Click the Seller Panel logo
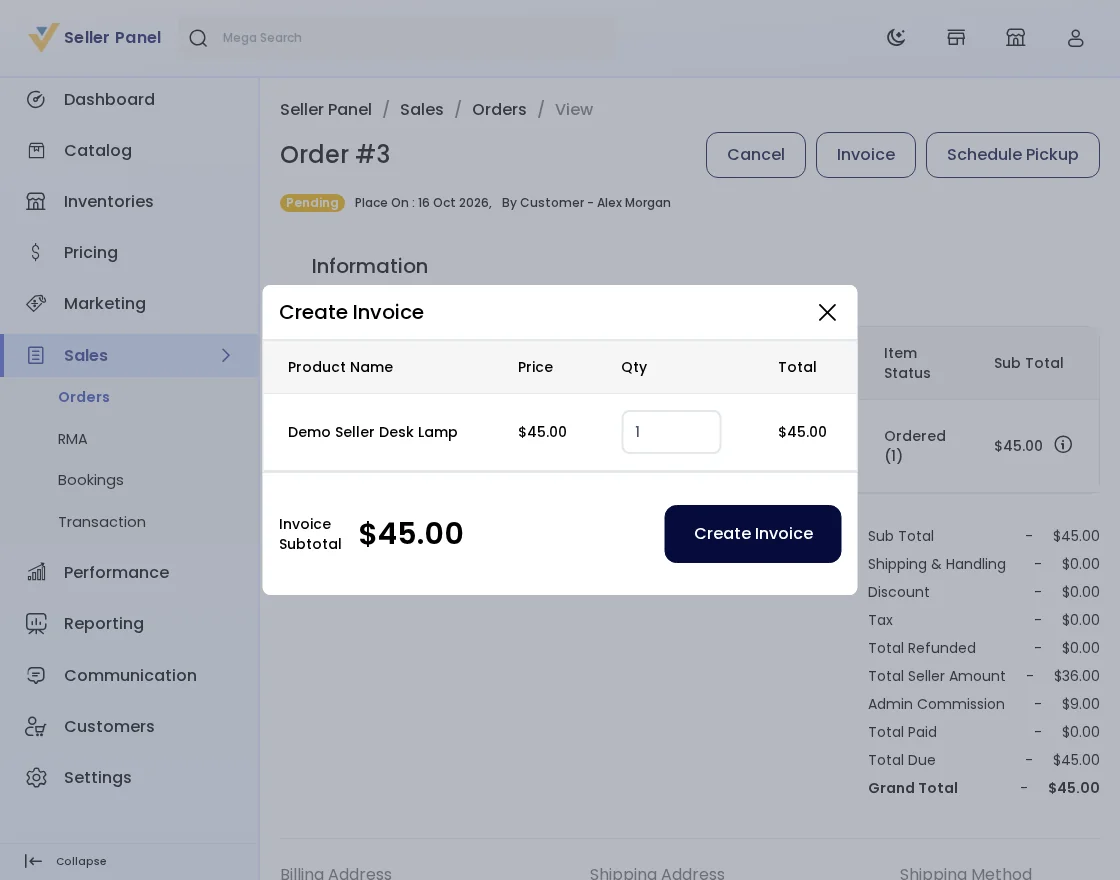The width and height of the screenshot is (1120, 880). click(x=94, y=37)
